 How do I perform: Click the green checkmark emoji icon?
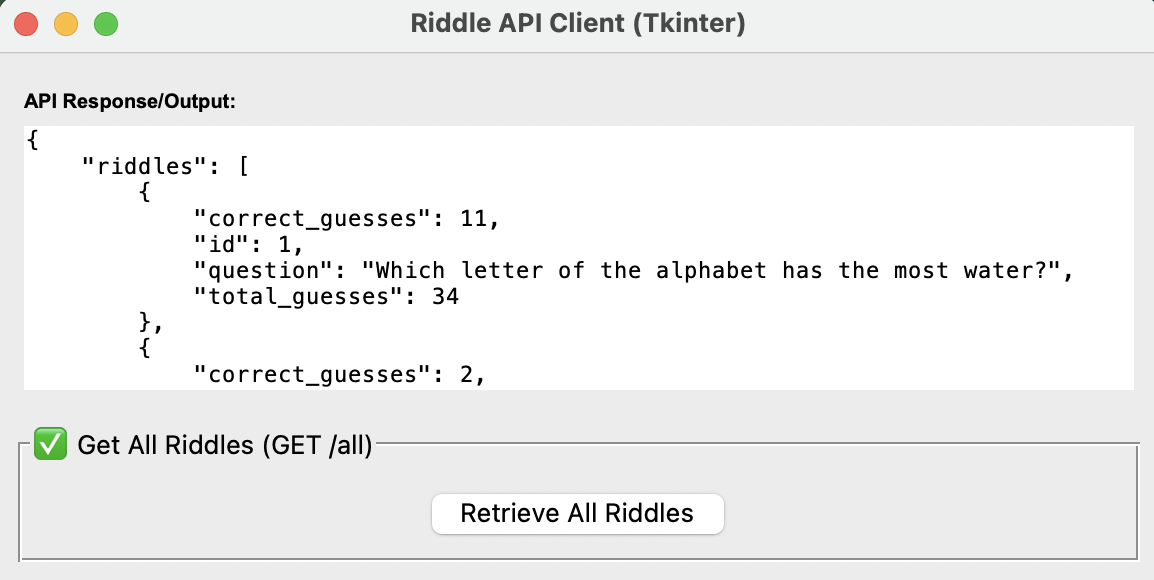pos(48,444)
